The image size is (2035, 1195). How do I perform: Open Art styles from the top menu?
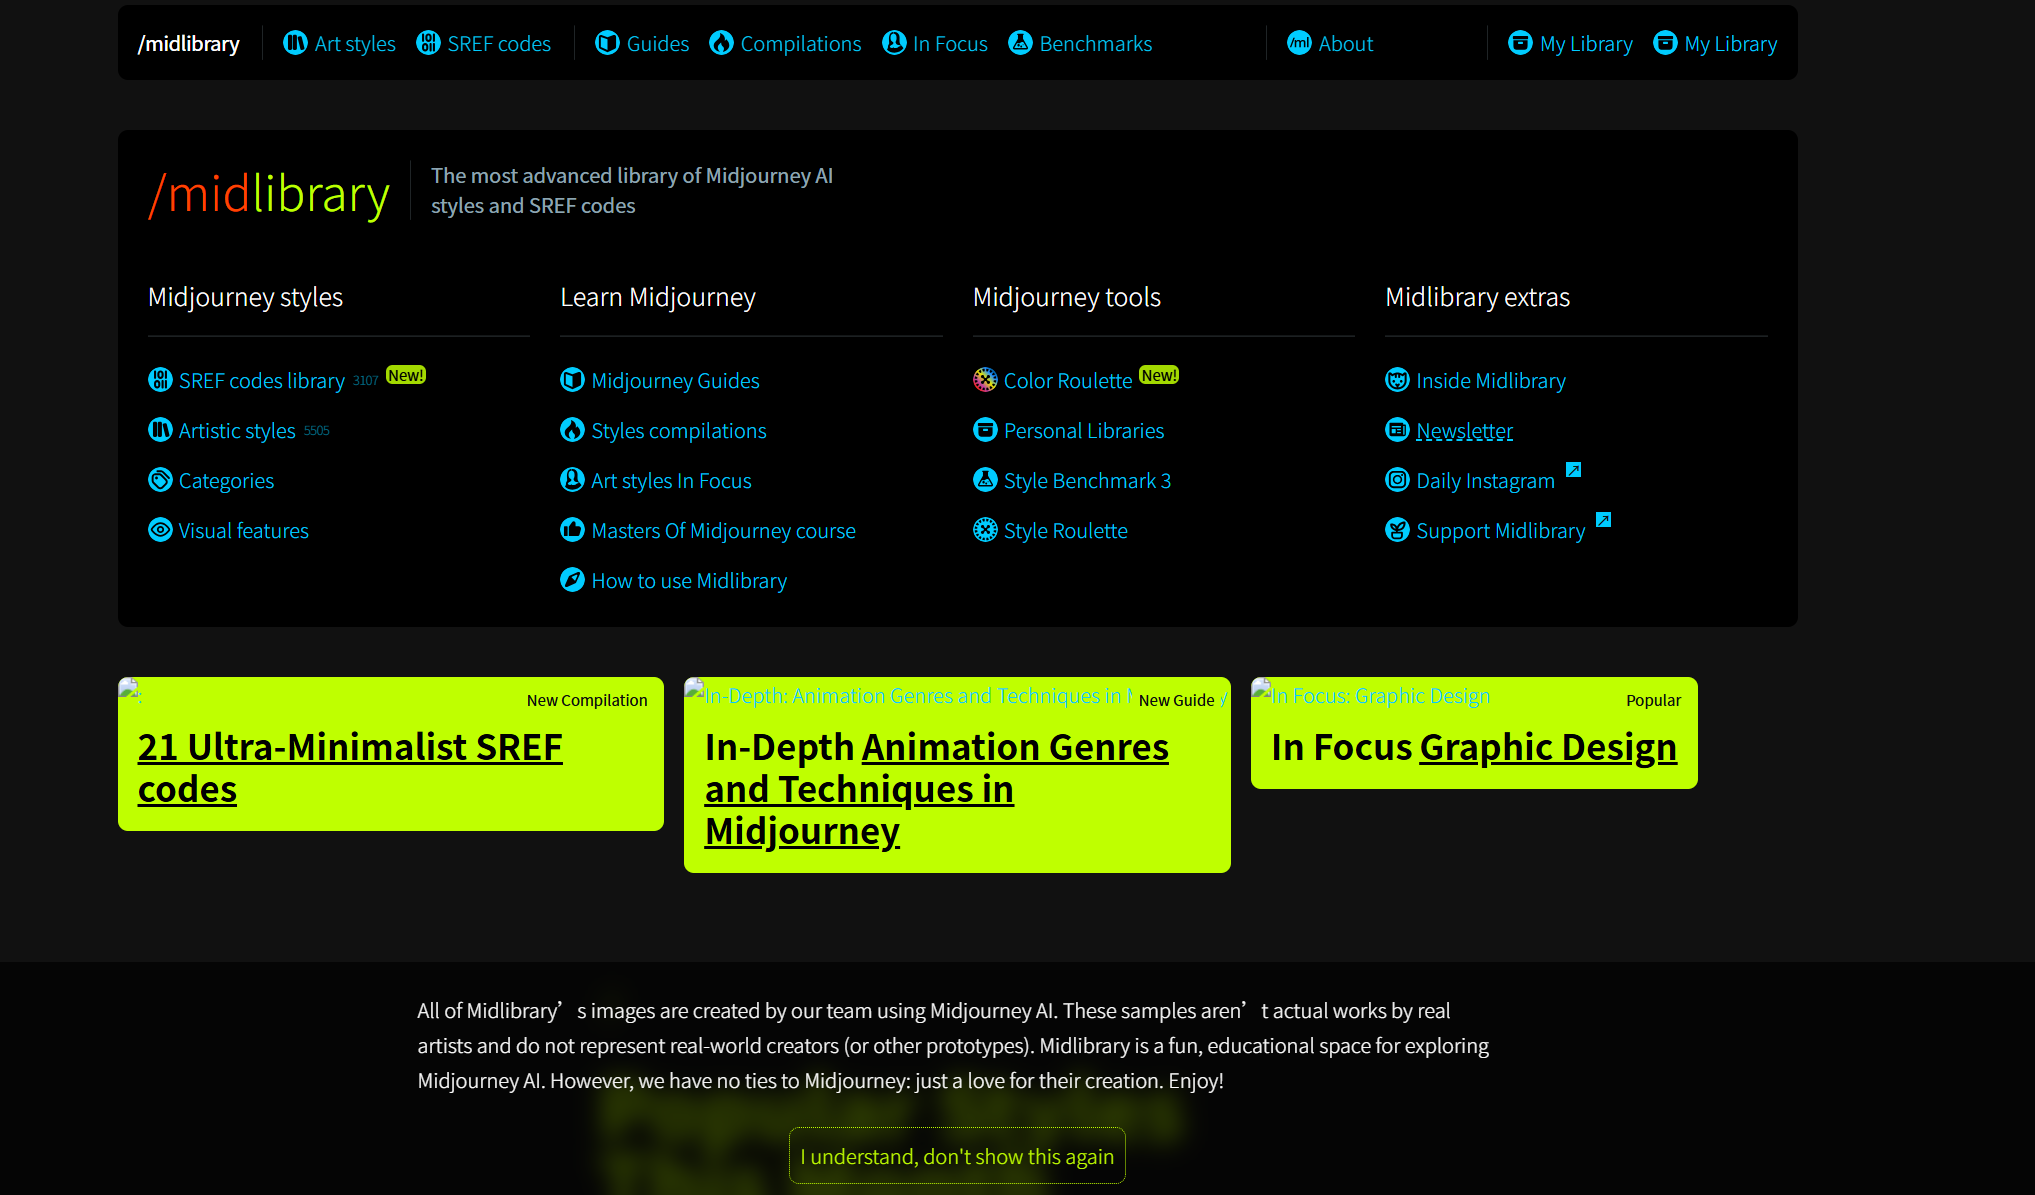[x=355, y=44]
